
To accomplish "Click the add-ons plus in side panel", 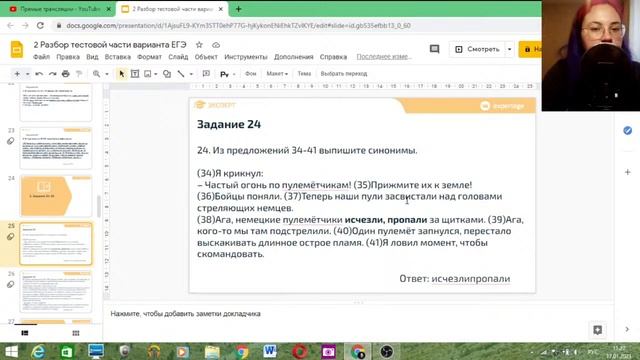I will 628,172.
